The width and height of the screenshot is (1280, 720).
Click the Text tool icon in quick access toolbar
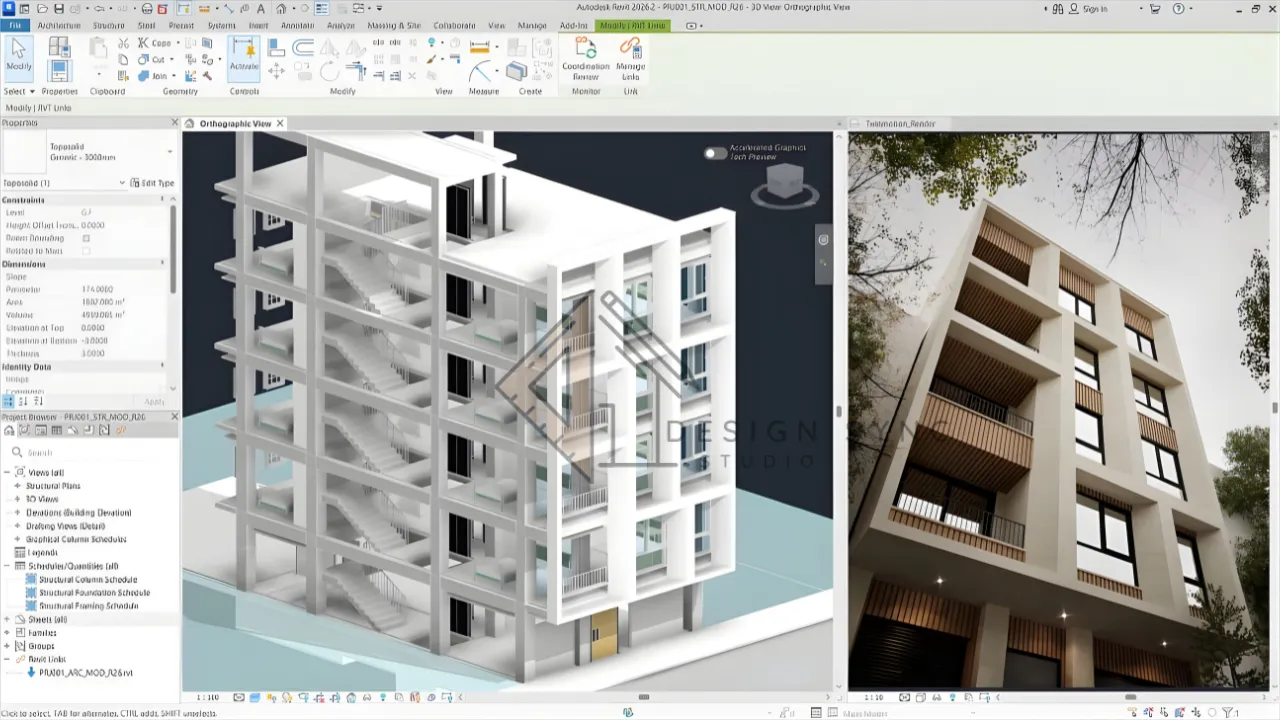[x=261, y=9]
